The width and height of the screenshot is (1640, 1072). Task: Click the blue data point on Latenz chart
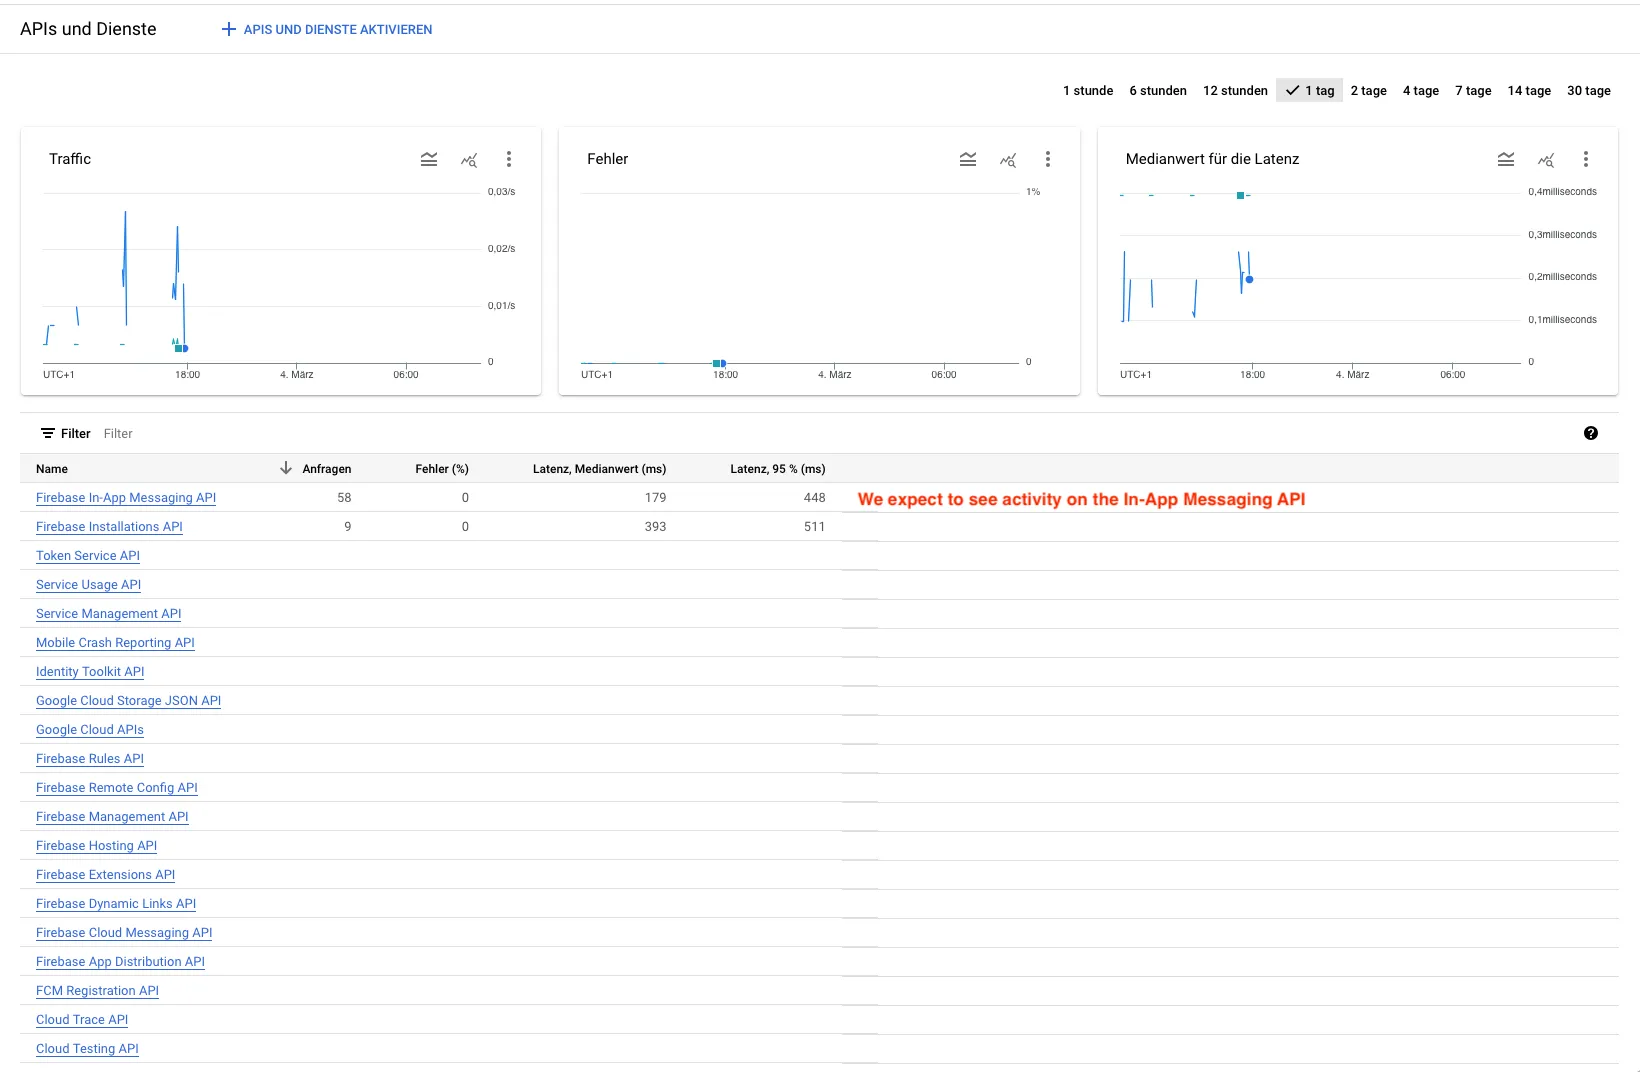[1249, 279]
